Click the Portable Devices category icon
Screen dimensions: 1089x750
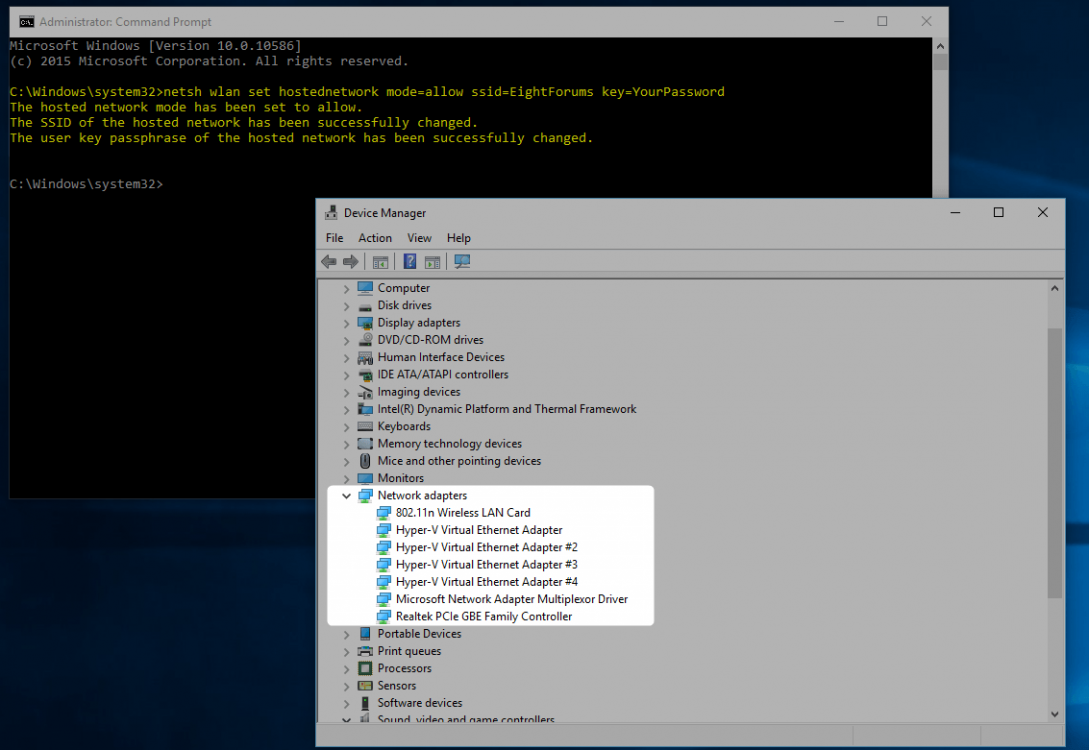click(x=365, y=633)
